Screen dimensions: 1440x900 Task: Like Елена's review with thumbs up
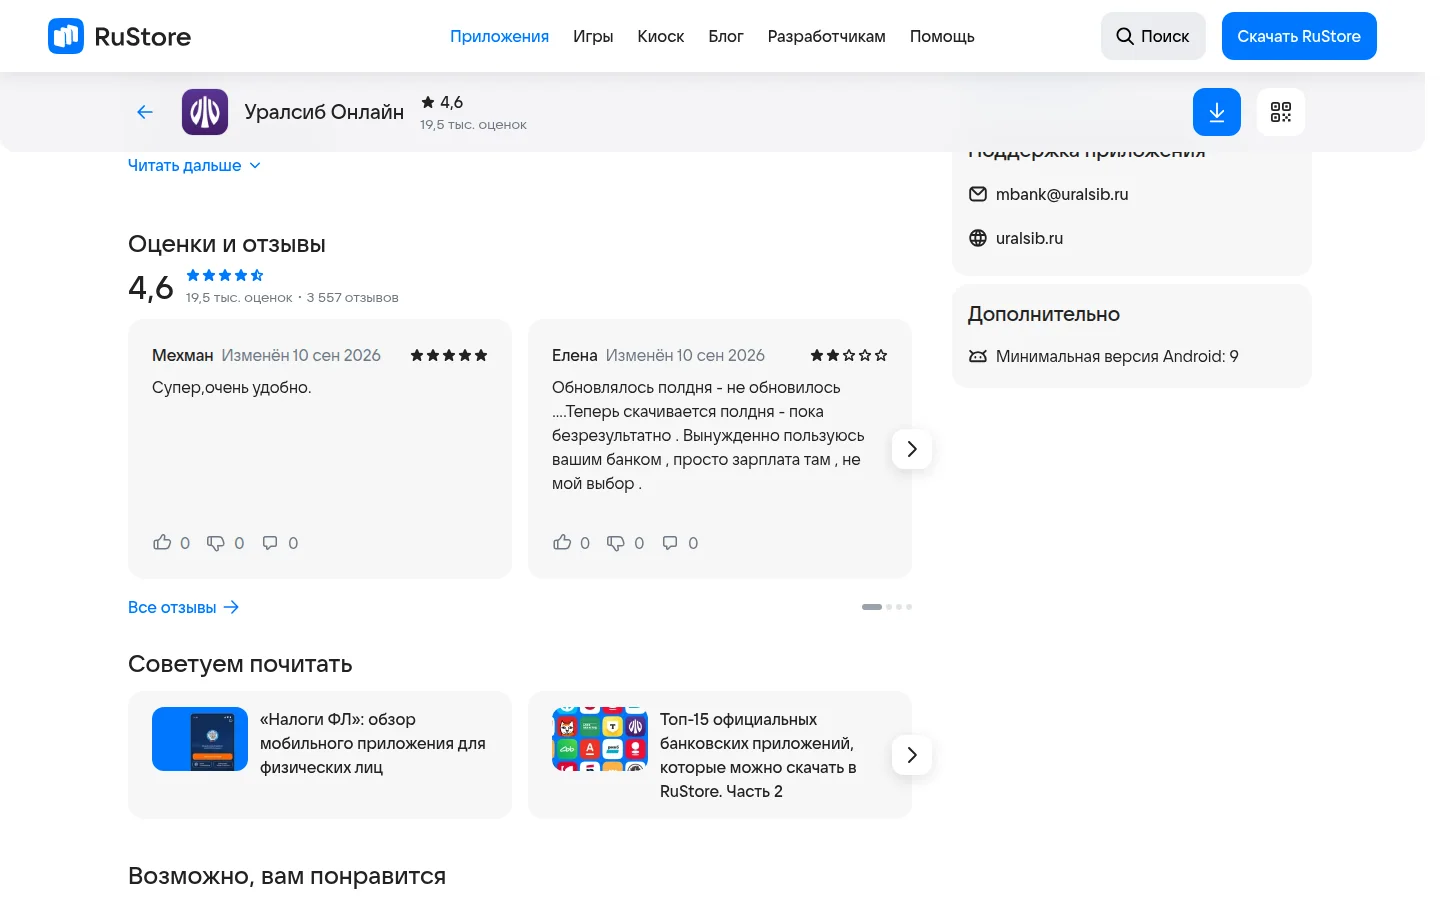coord(562,542)
